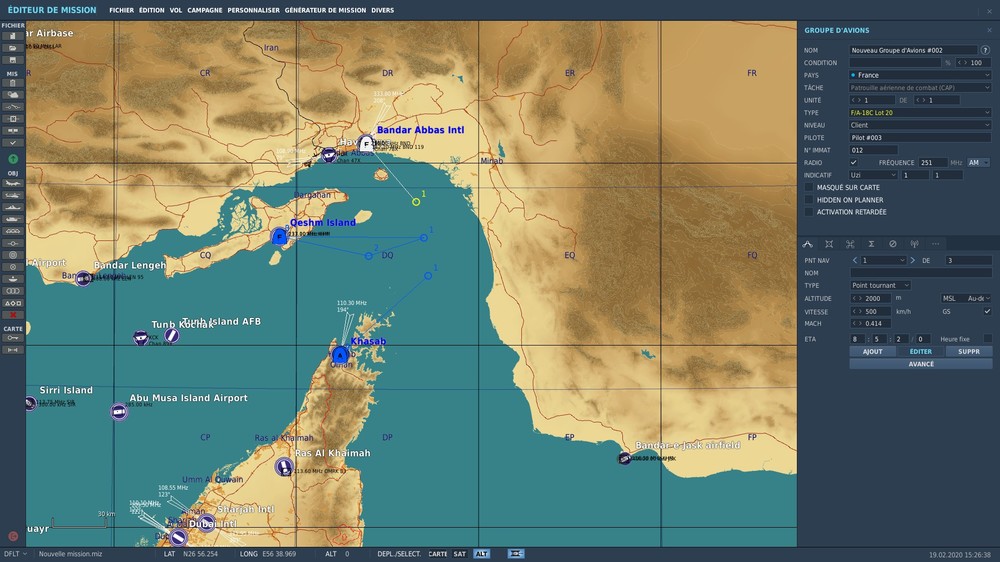Image resolution: width=1000 pixels, height=562 pixels.
Task: Open the triggered actions drone icon tab
Action: click(x=850, y=244)
